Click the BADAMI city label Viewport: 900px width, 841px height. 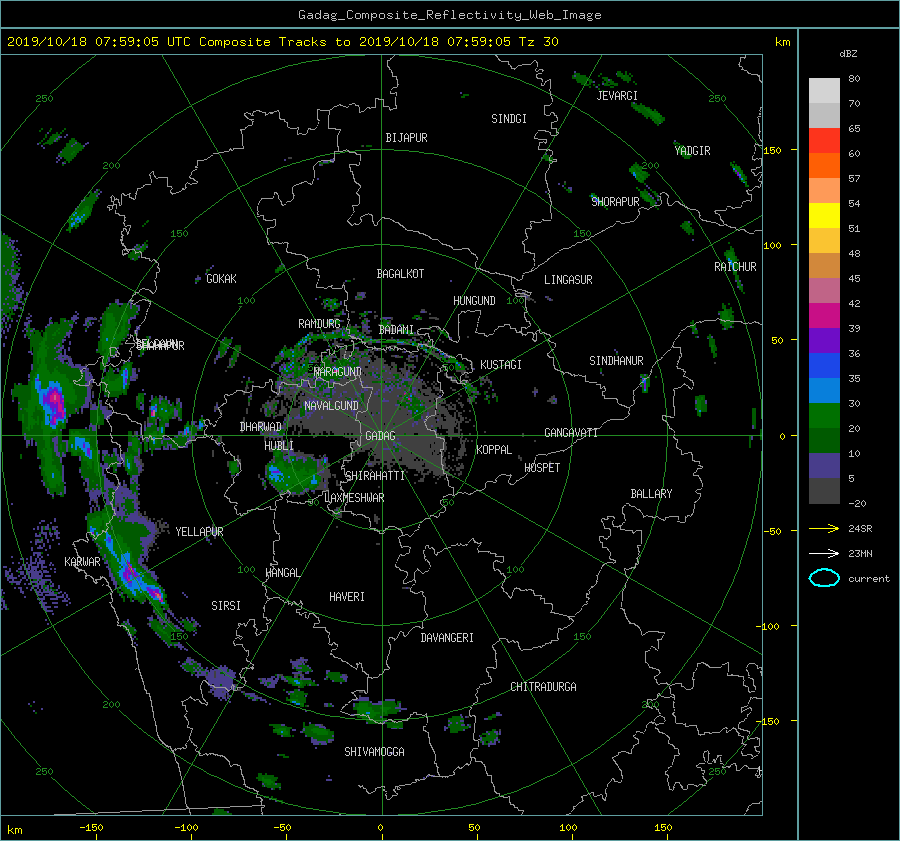[396, 330]
